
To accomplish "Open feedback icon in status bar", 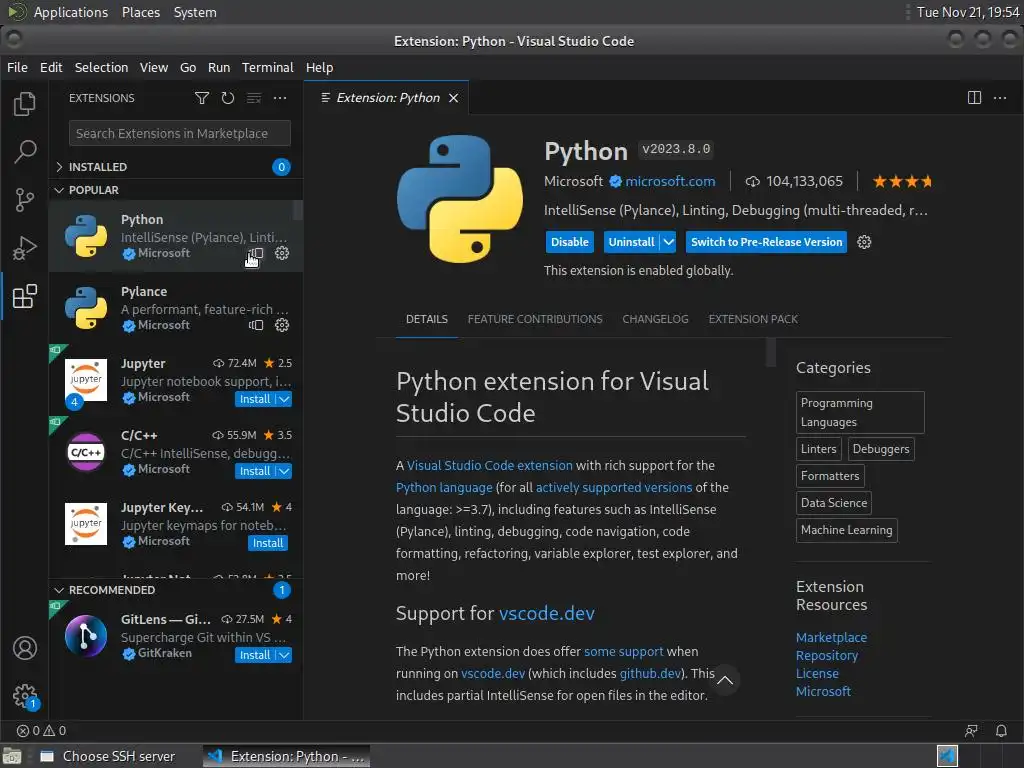I will 972,731.
